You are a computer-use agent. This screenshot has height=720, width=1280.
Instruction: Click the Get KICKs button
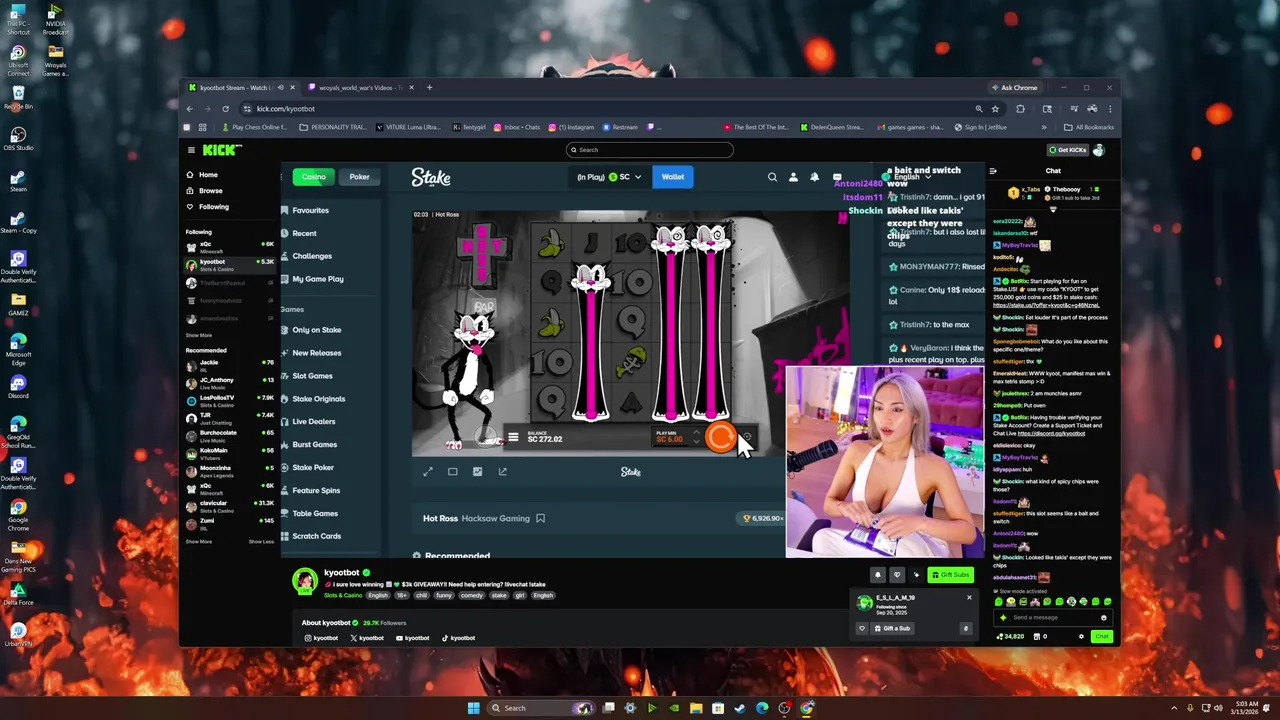(1067, 150)
